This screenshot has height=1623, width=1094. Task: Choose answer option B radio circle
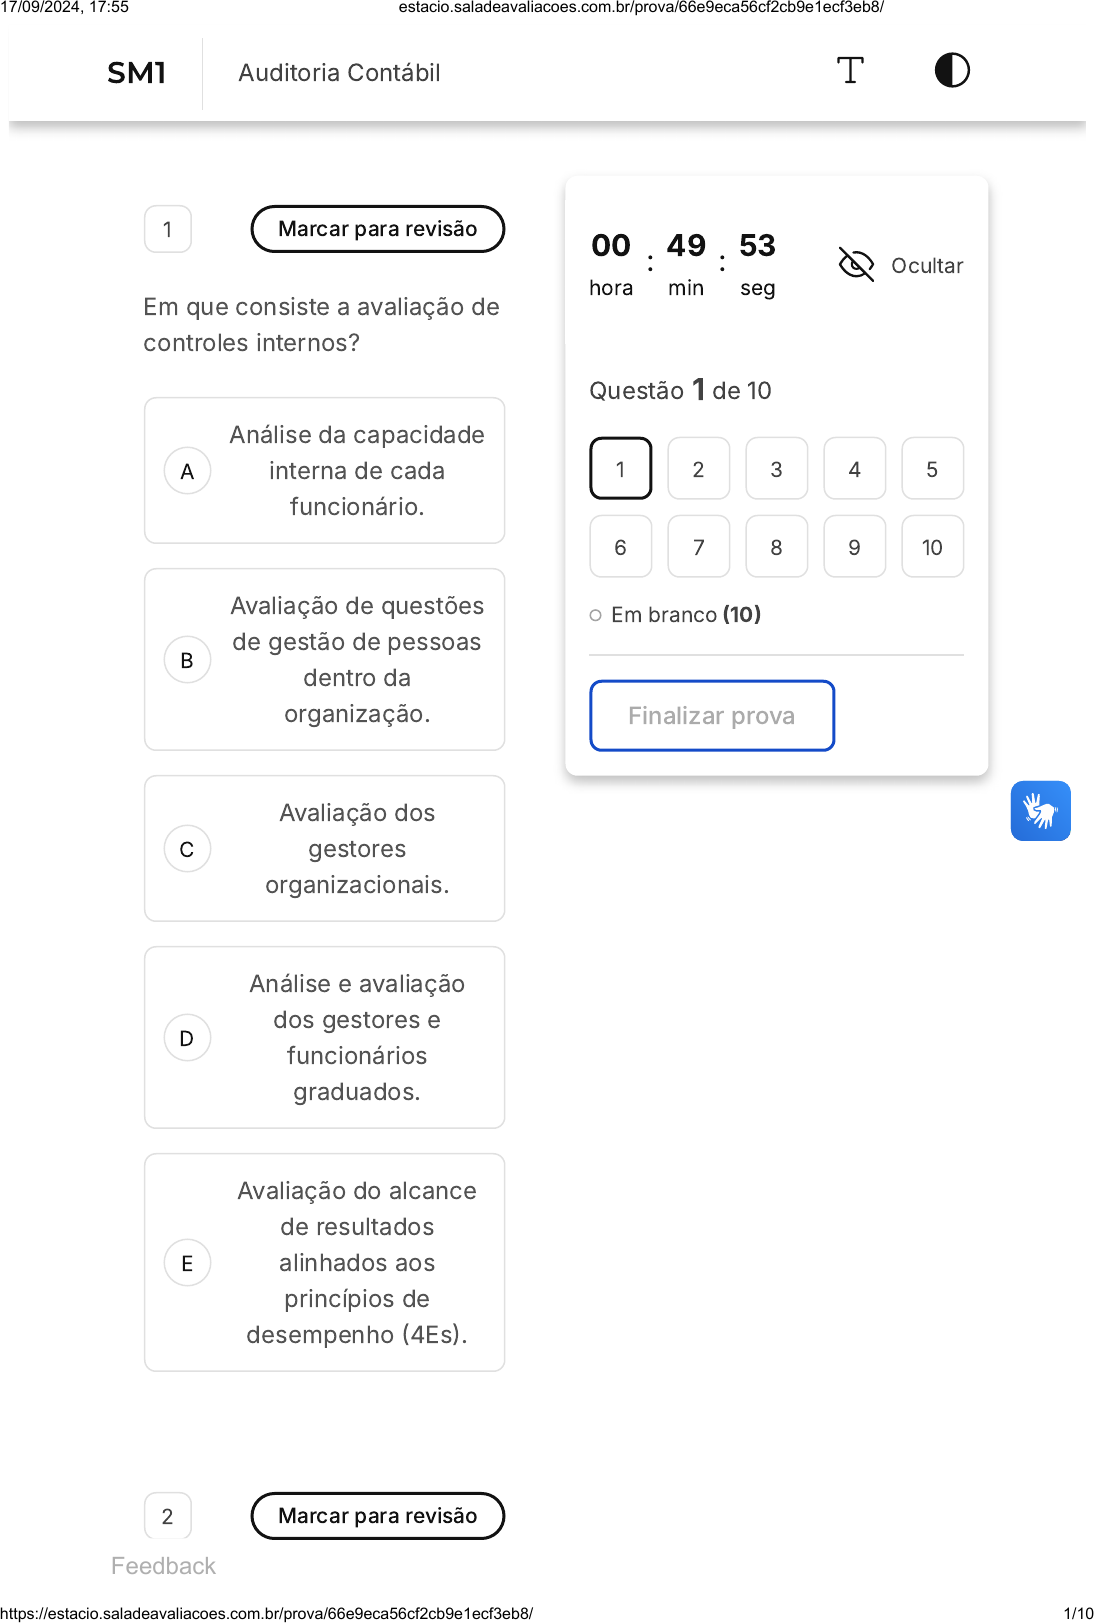pyautogui.click(x=187, y=660)
